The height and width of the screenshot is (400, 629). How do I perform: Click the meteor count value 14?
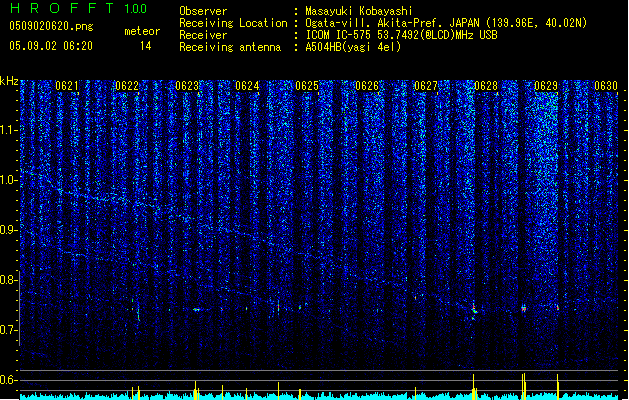(146, 46)
